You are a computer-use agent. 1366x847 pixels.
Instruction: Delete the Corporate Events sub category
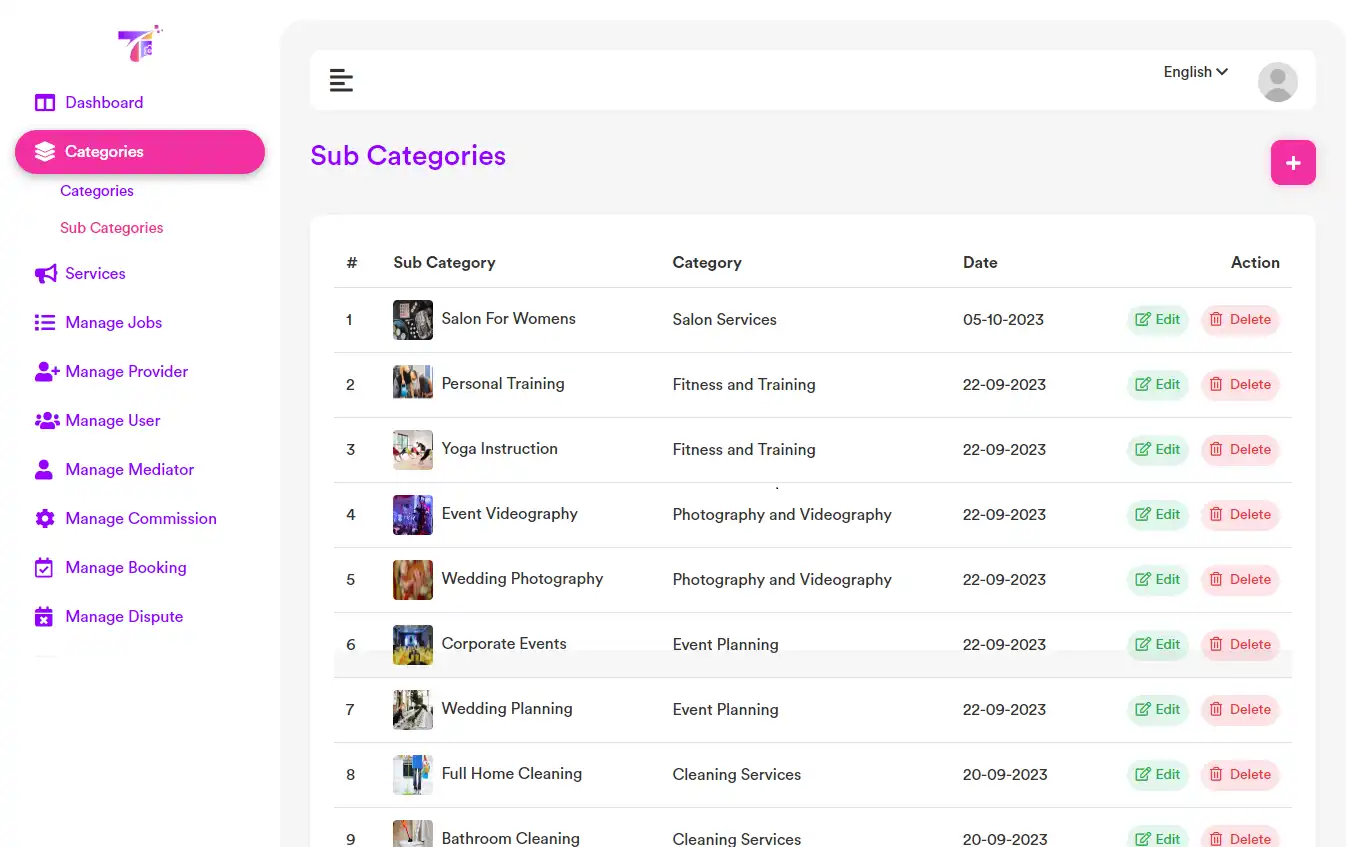pos(1240,644)
